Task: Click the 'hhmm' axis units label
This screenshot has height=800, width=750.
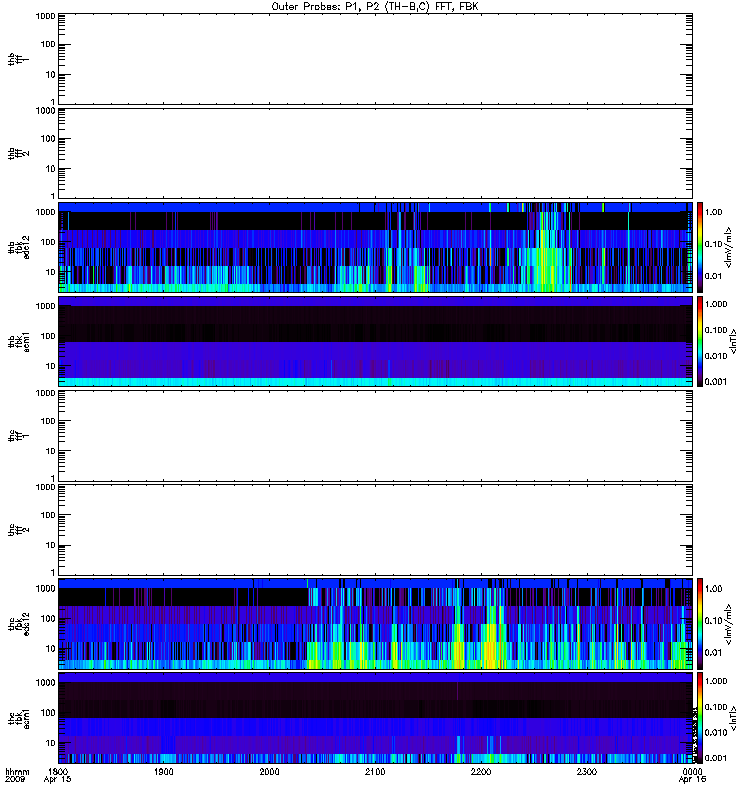Action: coord(17,772)
